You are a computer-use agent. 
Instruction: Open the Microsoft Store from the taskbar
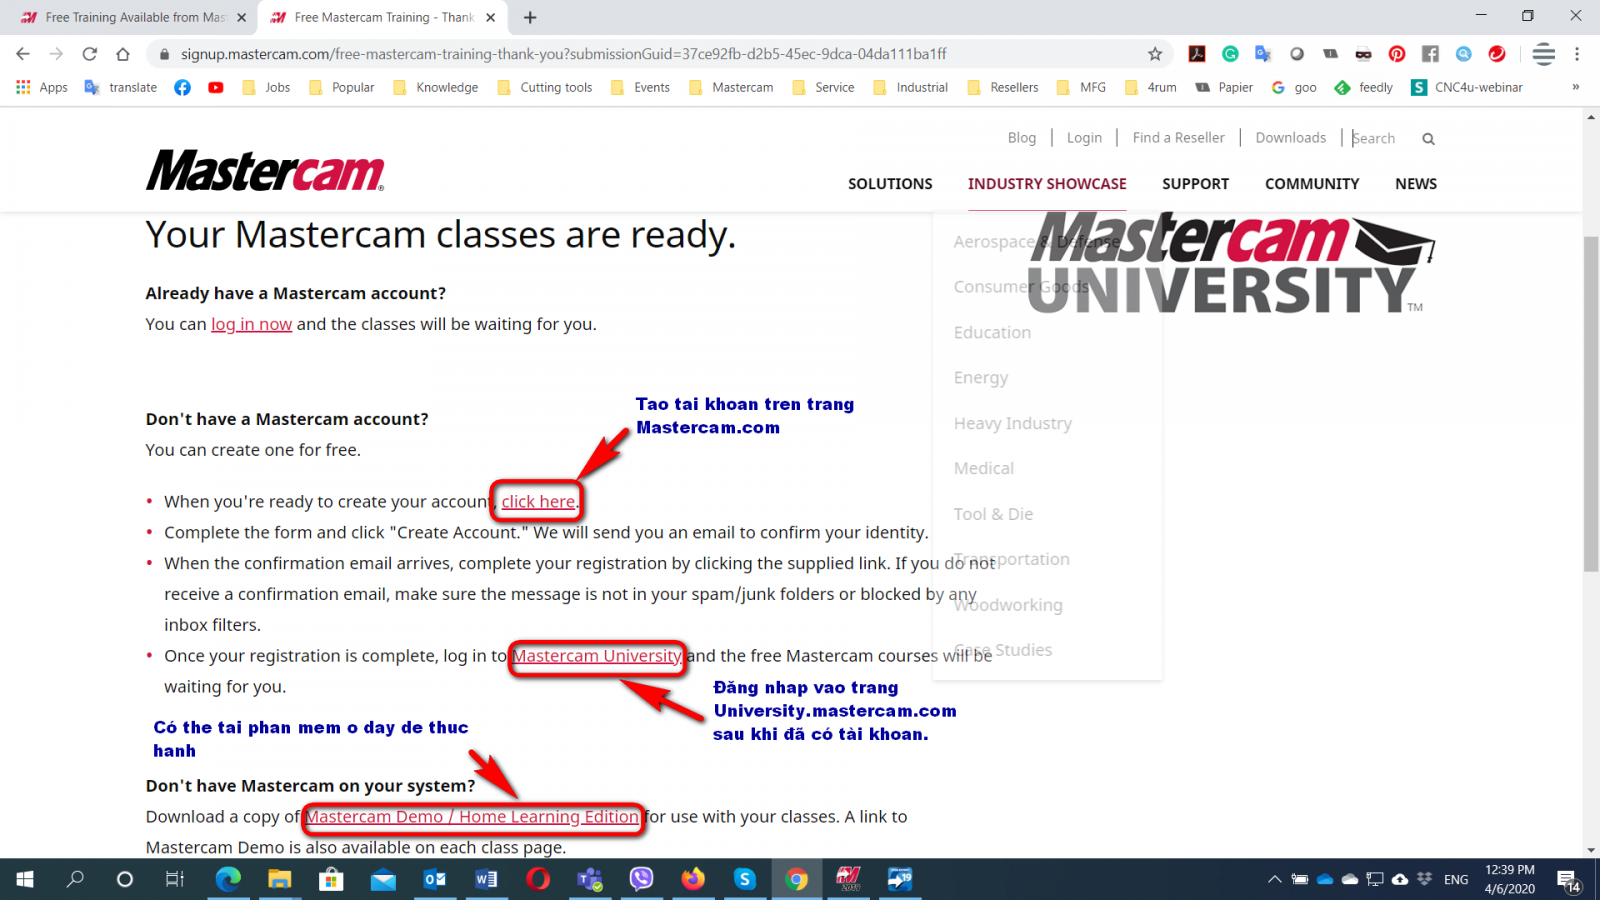point(331,879)
